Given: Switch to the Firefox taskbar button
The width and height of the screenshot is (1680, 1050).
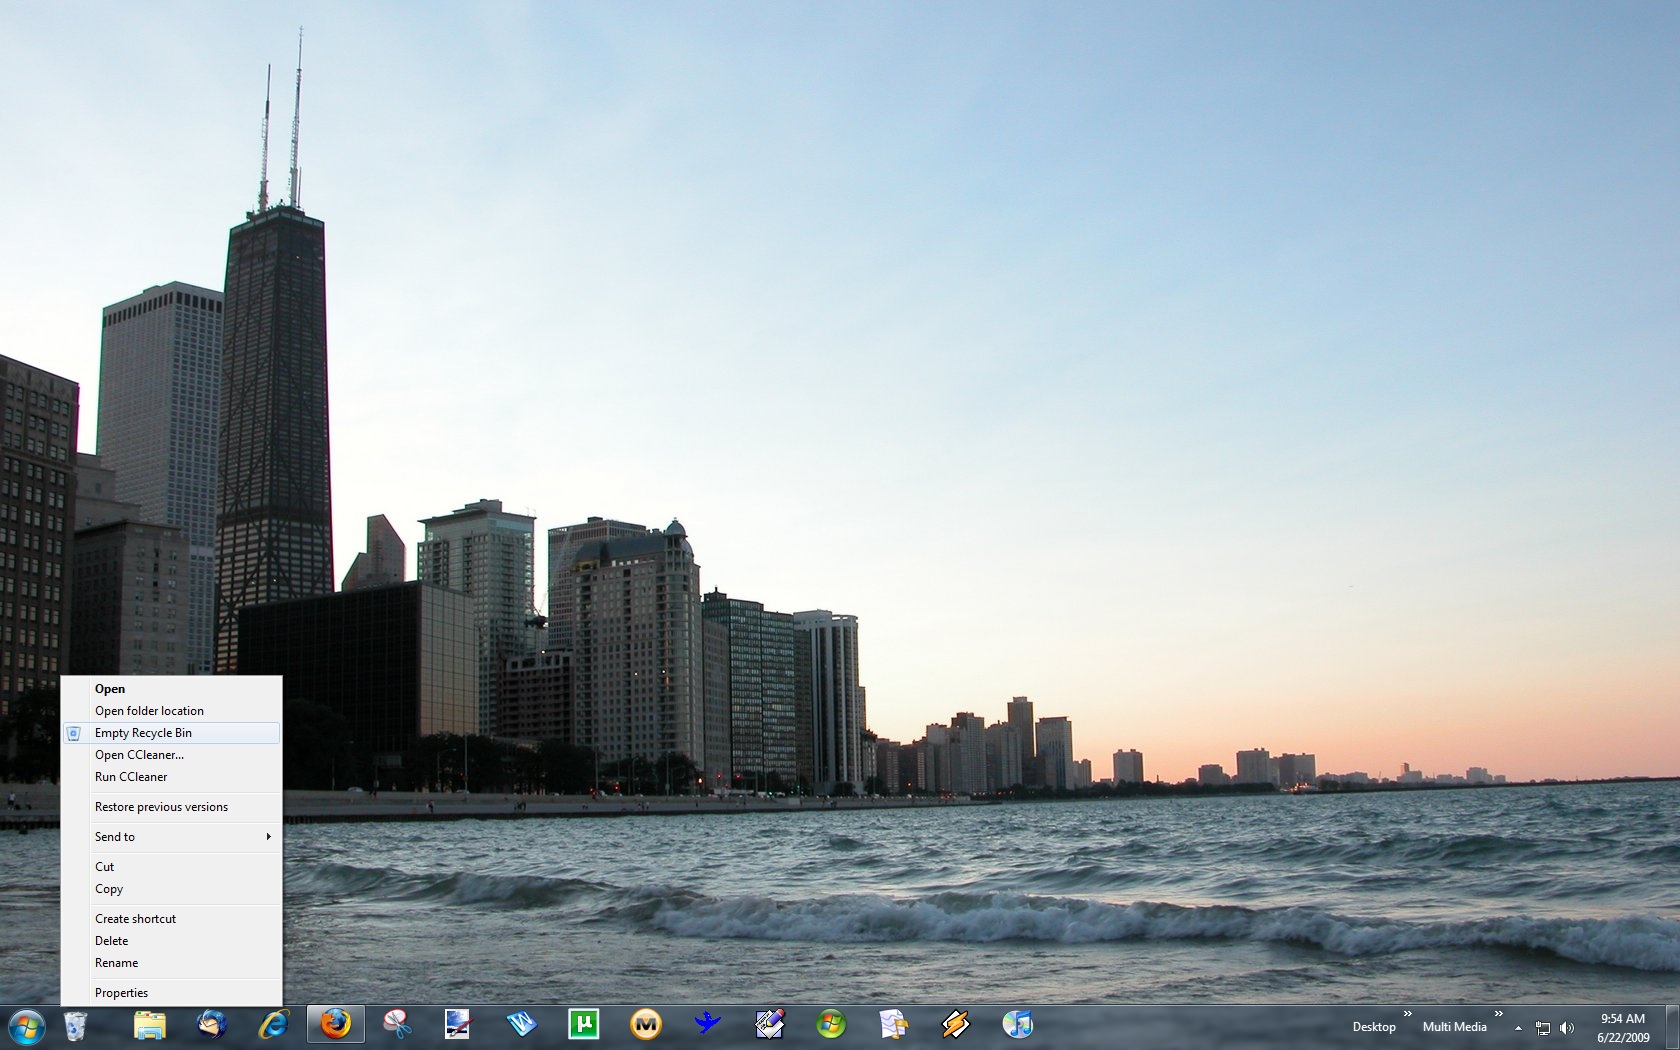Looking at the screenshot, I should click(x=335, y=1025).
